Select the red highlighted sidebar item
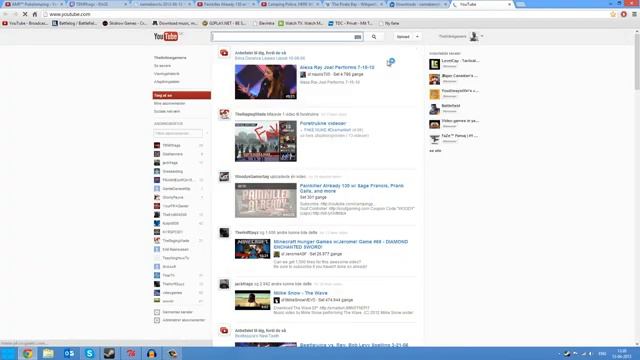 click(x=182, y=96)
